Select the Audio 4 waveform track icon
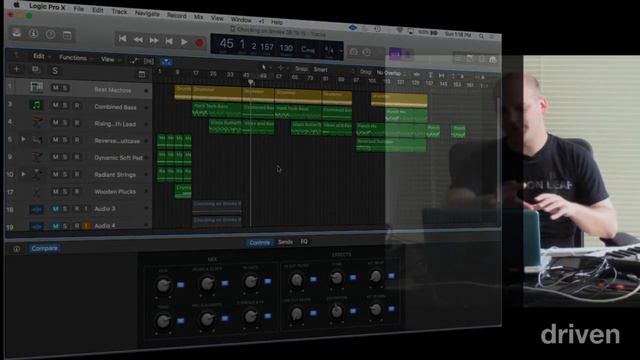 37,226
